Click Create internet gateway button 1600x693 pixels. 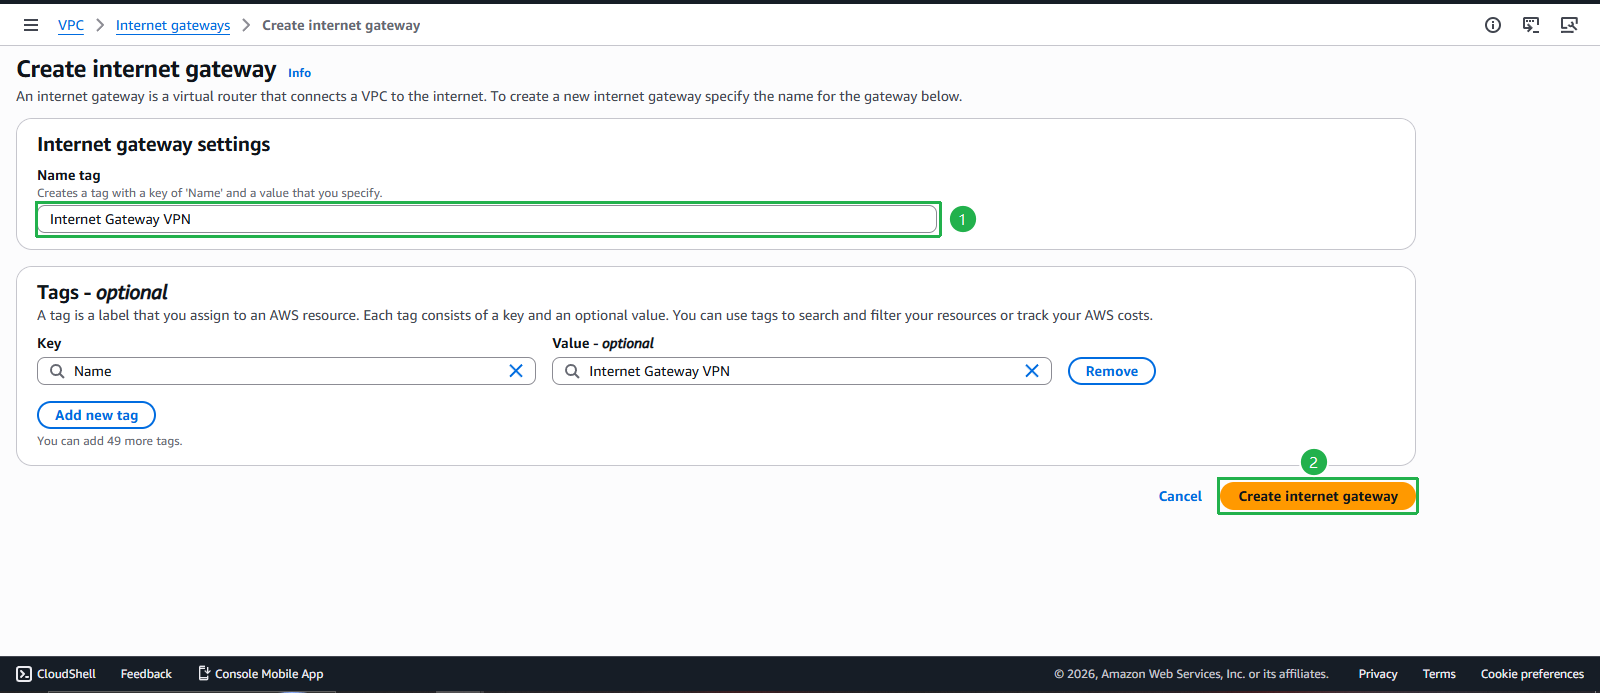point(1318,496)
